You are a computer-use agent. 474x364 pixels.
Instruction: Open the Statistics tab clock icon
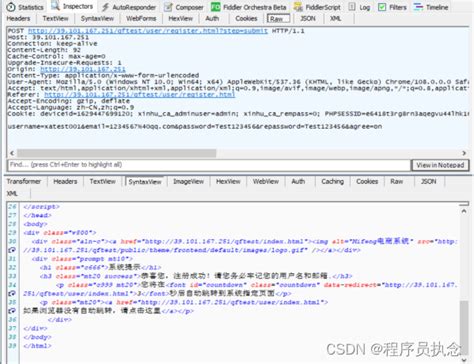(x=11, y=7)
